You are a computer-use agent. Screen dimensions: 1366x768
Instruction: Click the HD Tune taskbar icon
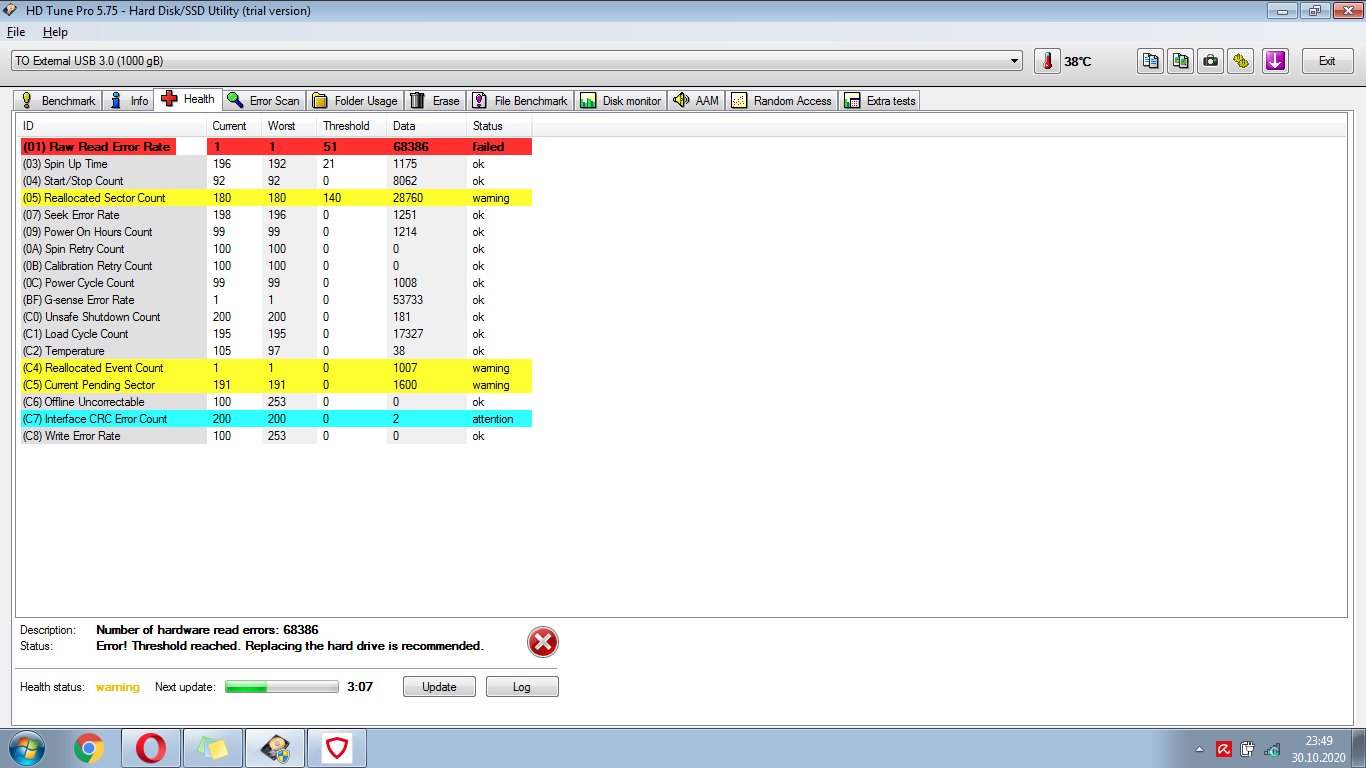coord(275,748)
